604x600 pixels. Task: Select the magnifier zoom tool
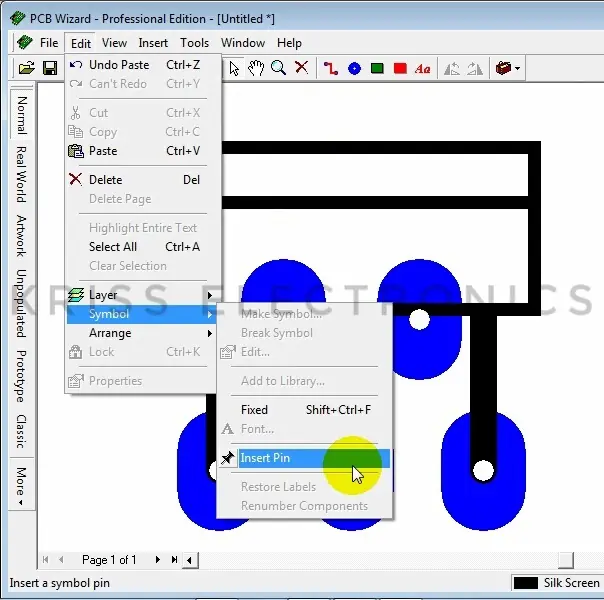tap(278, 68)
